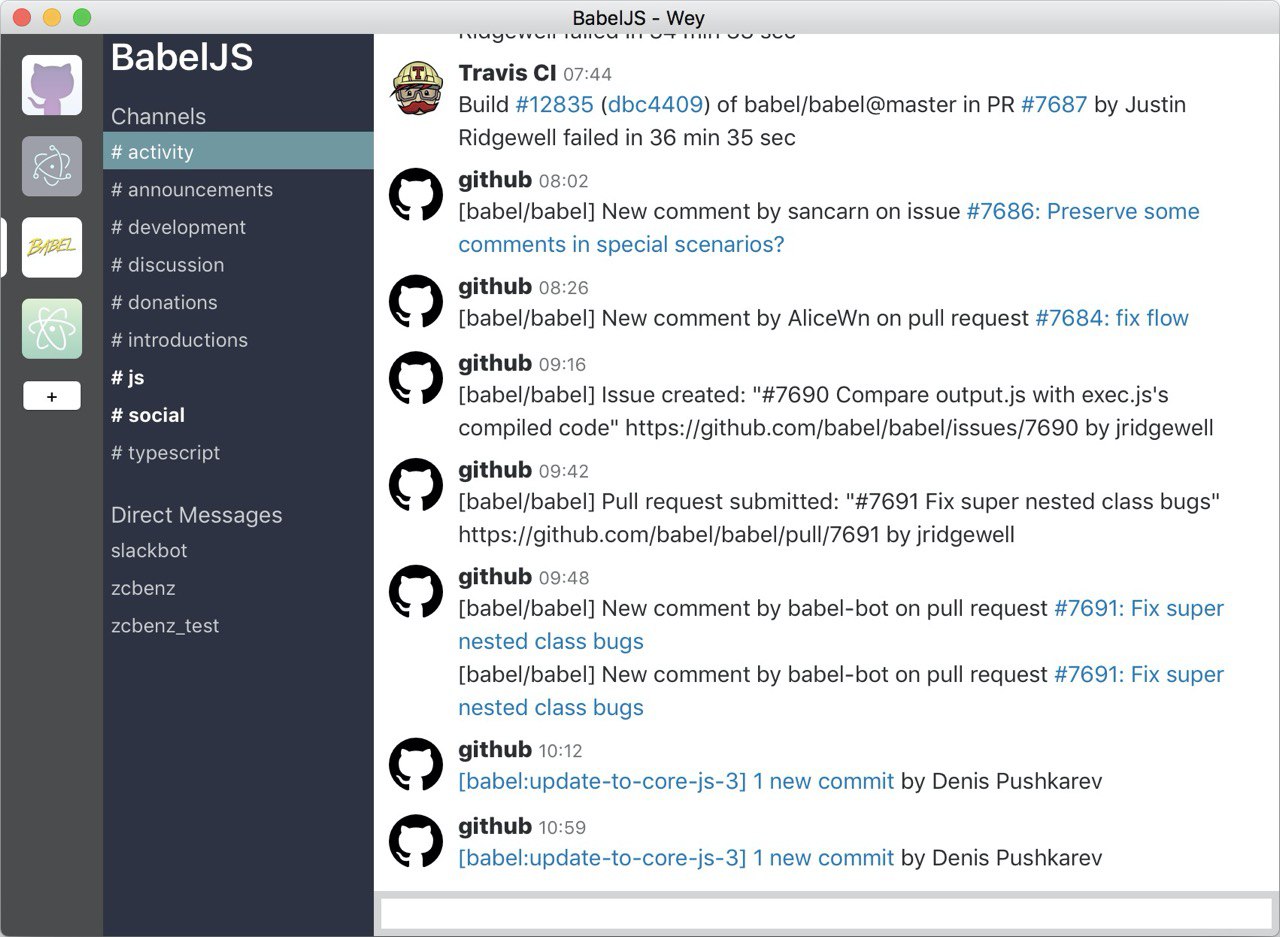Image resolution: width=1280 pixels, height=937 pixels.
Task: Open github avatar on the 08:26 message
Action: tap(416, 302)
